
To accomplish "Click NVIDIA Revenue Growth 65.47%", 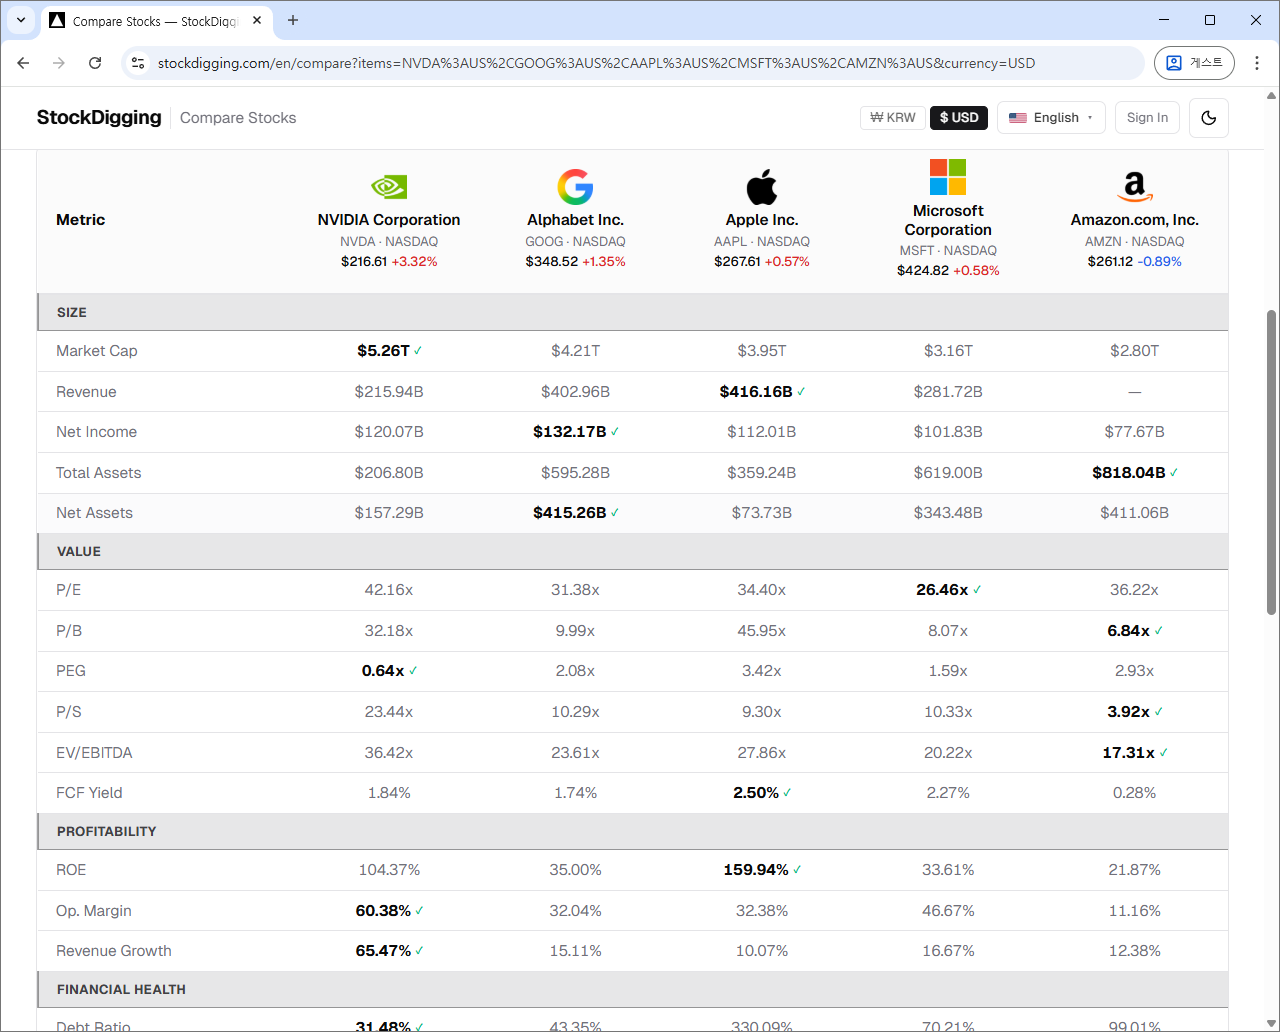I will click(x=383, y=951).
